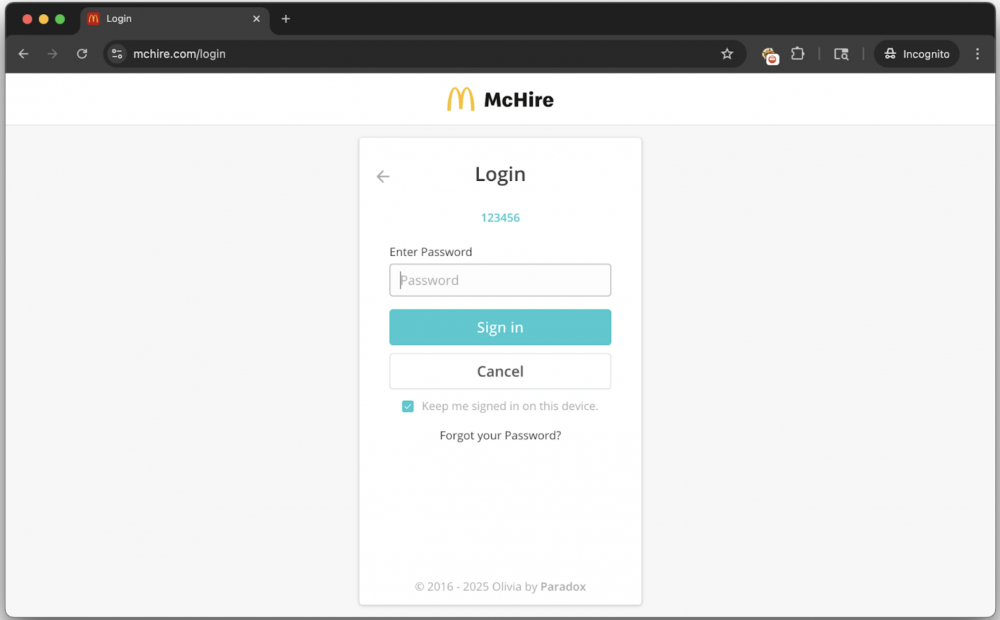
Task: Click the 123456 username link
Action: tap(500, 218)
